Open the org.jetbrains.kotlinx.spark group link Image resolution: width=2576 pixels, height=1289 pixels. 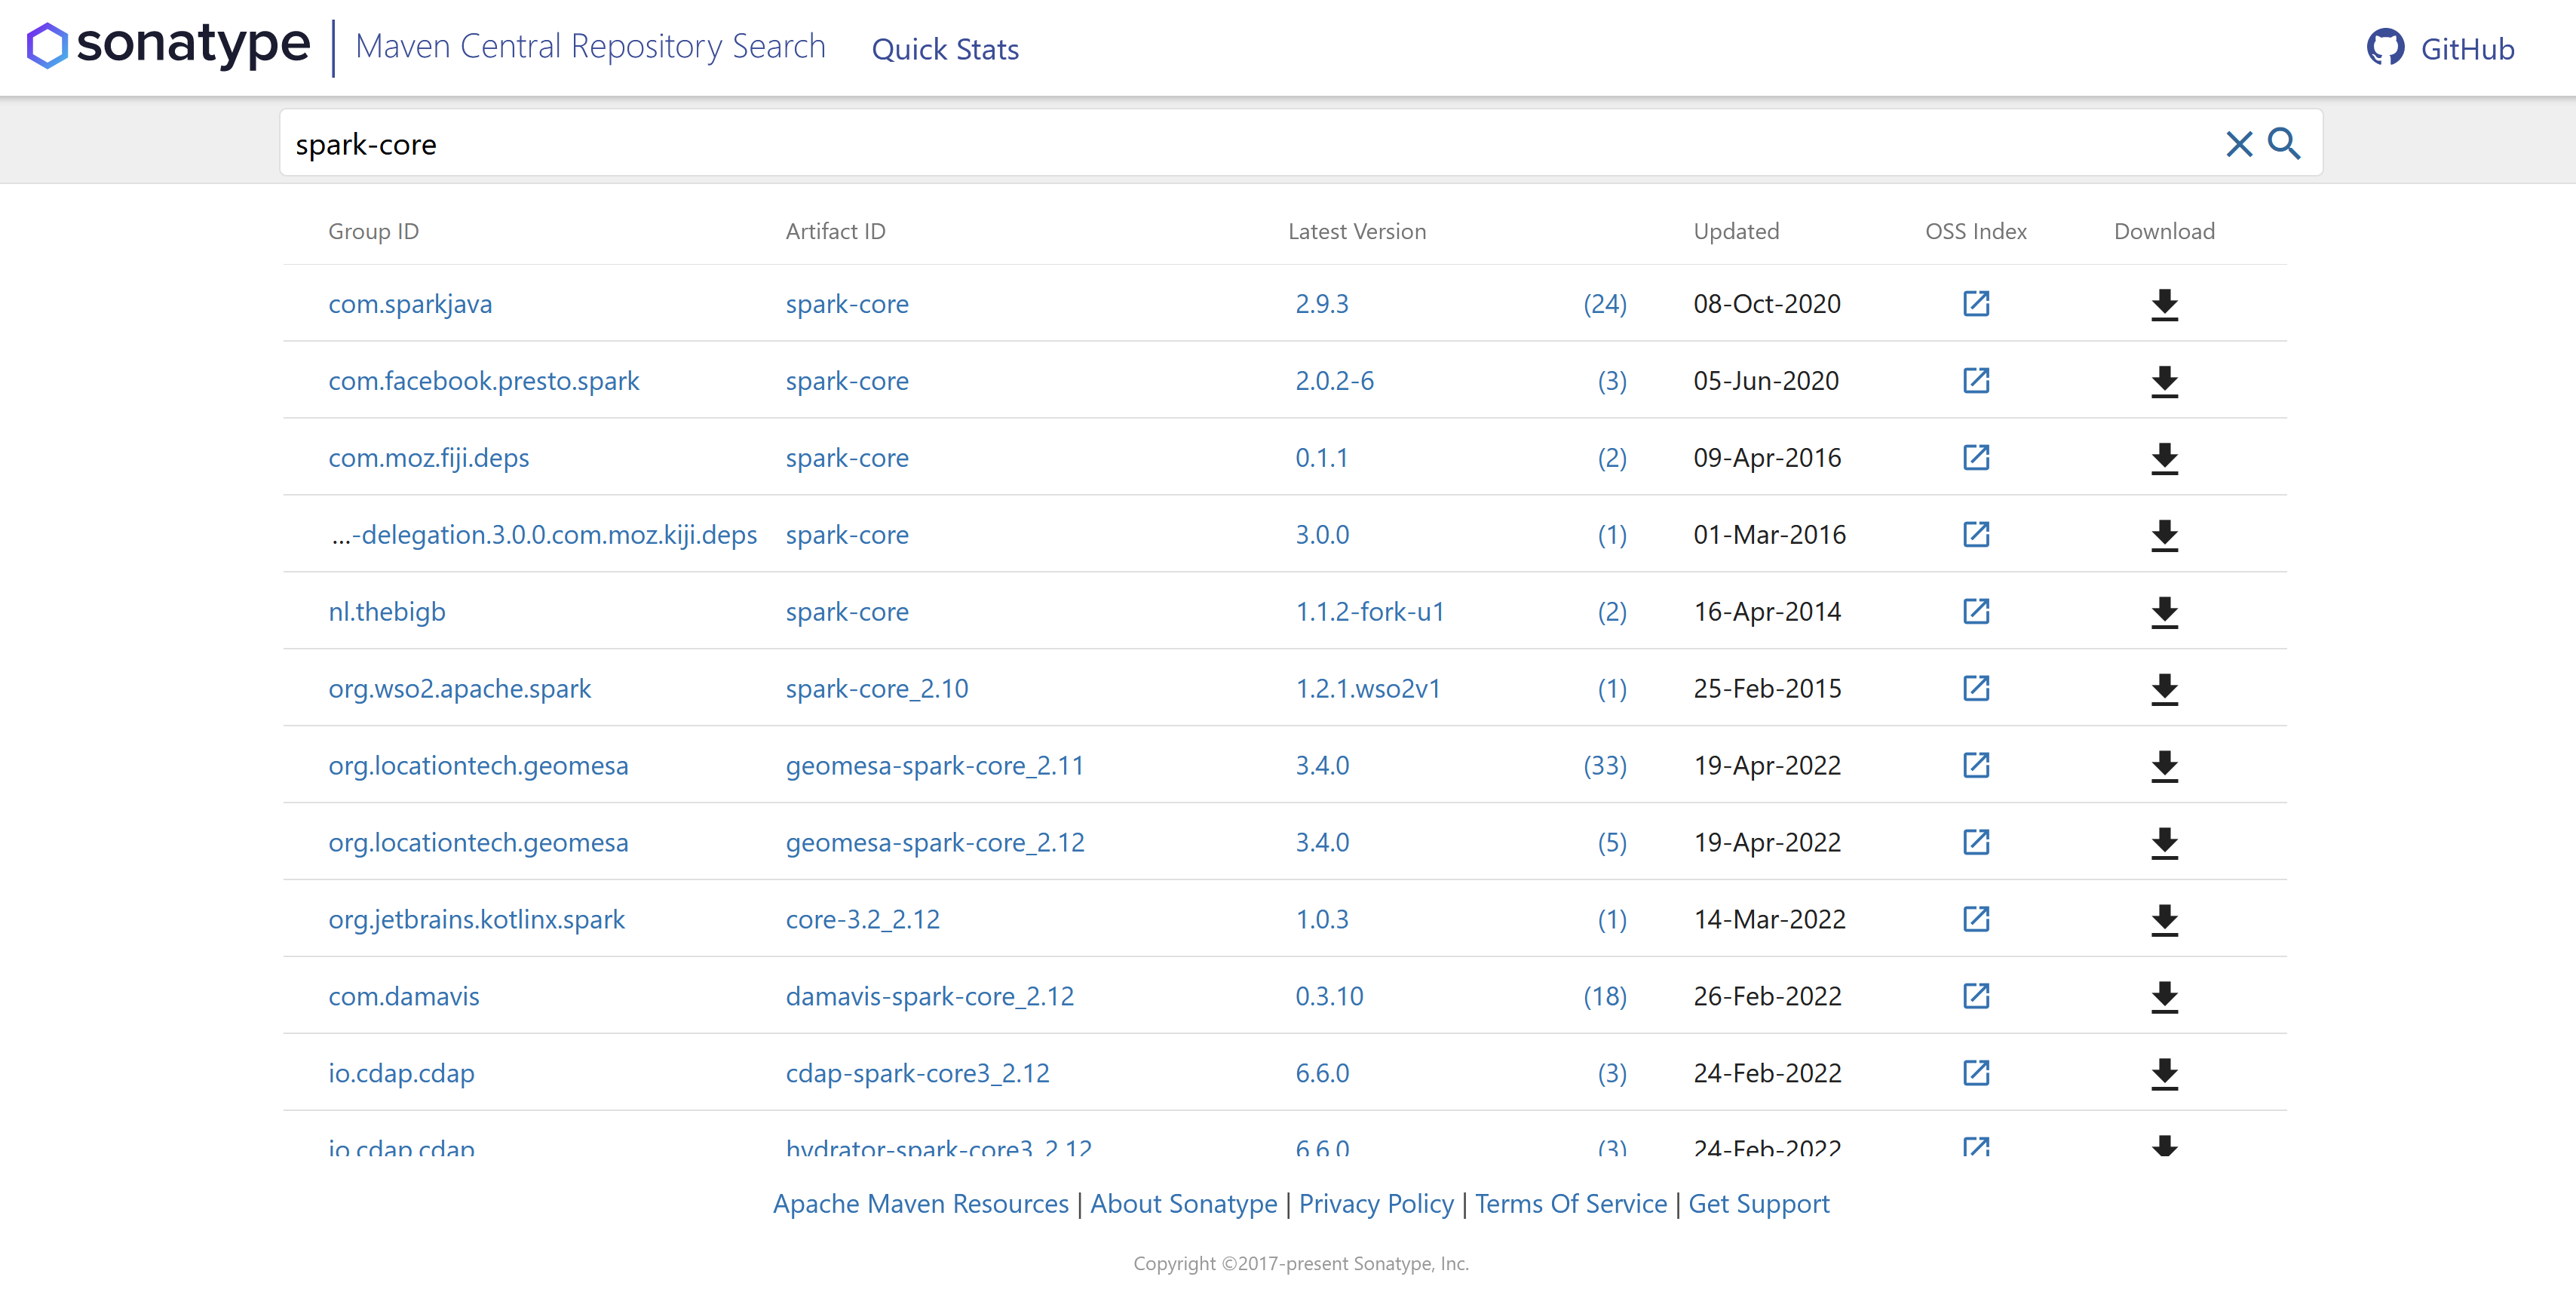point(476,919)
